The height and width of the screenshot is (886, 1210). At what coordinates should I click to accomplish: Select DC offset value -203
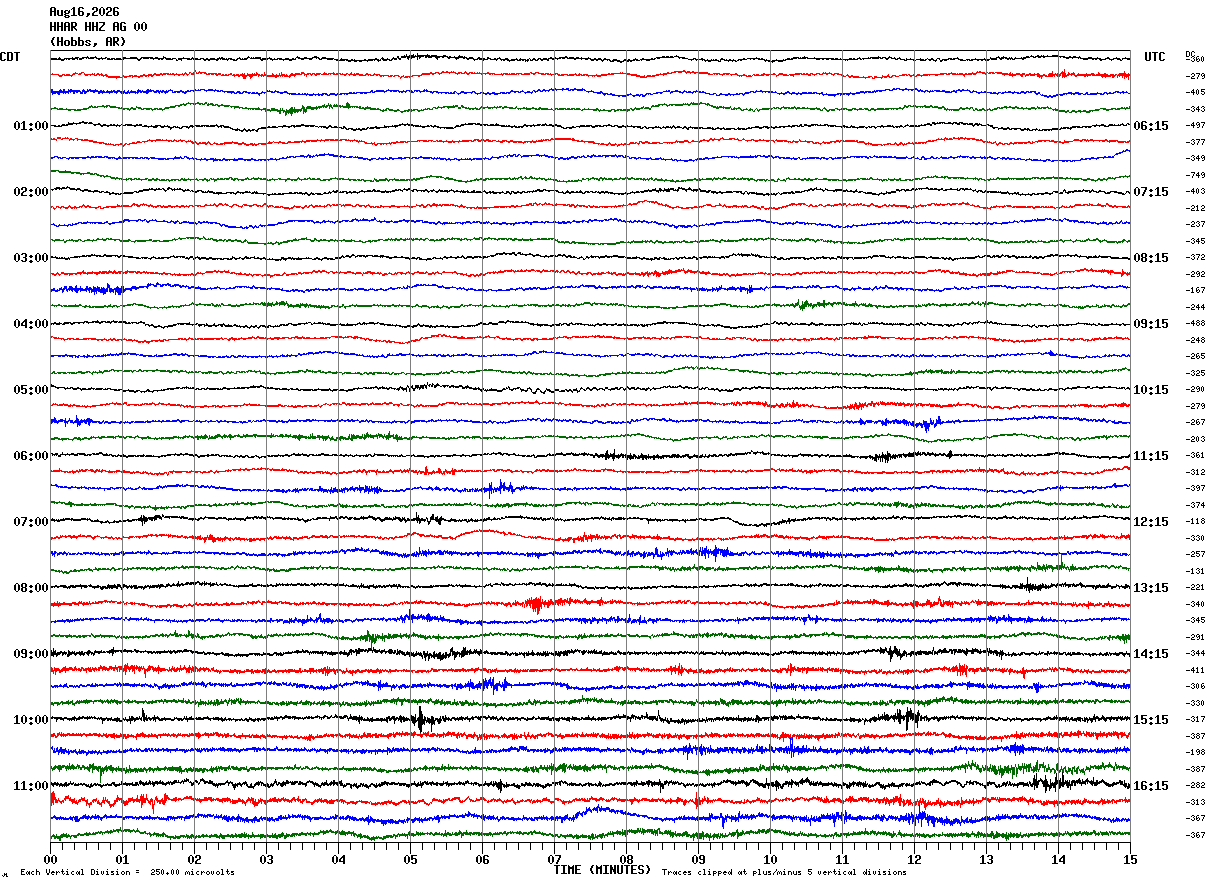1195,439
